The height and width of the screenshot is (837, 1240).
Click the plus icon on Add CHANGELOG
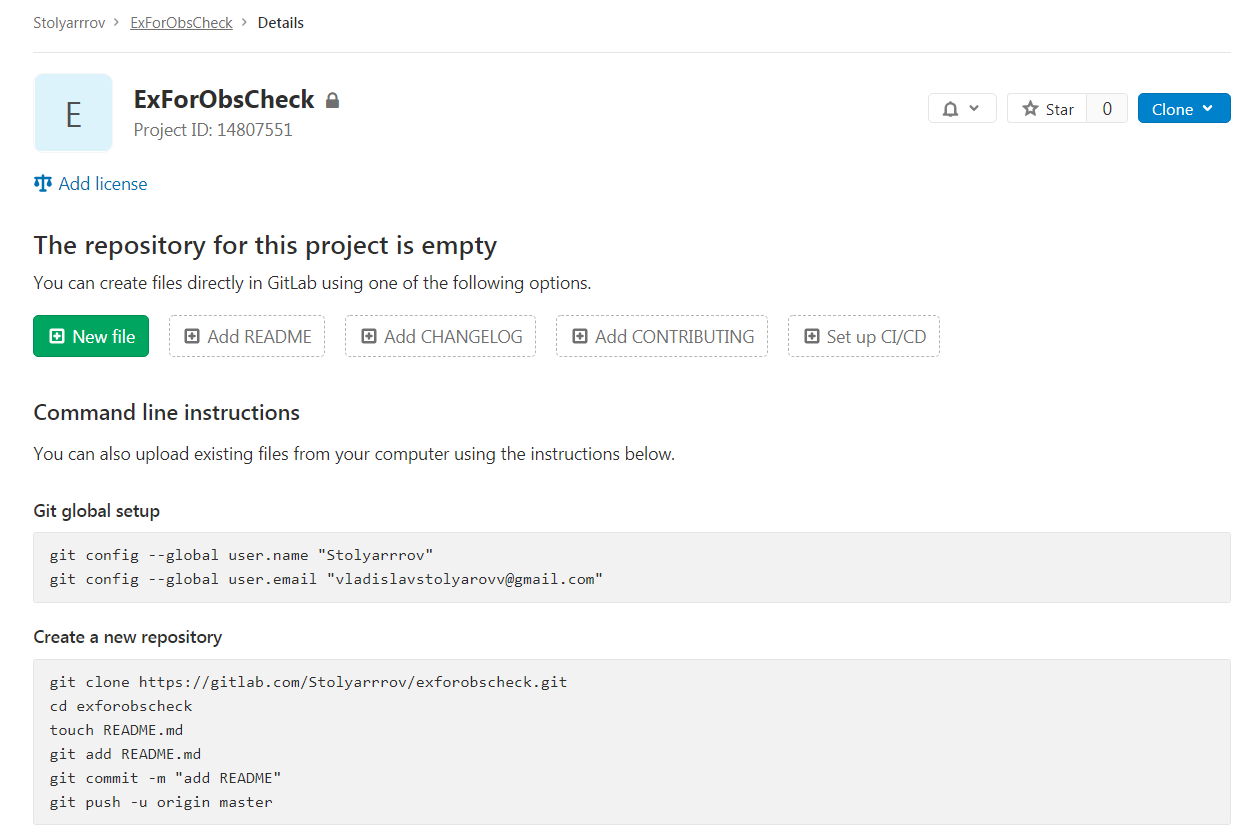tap(368, 337)
